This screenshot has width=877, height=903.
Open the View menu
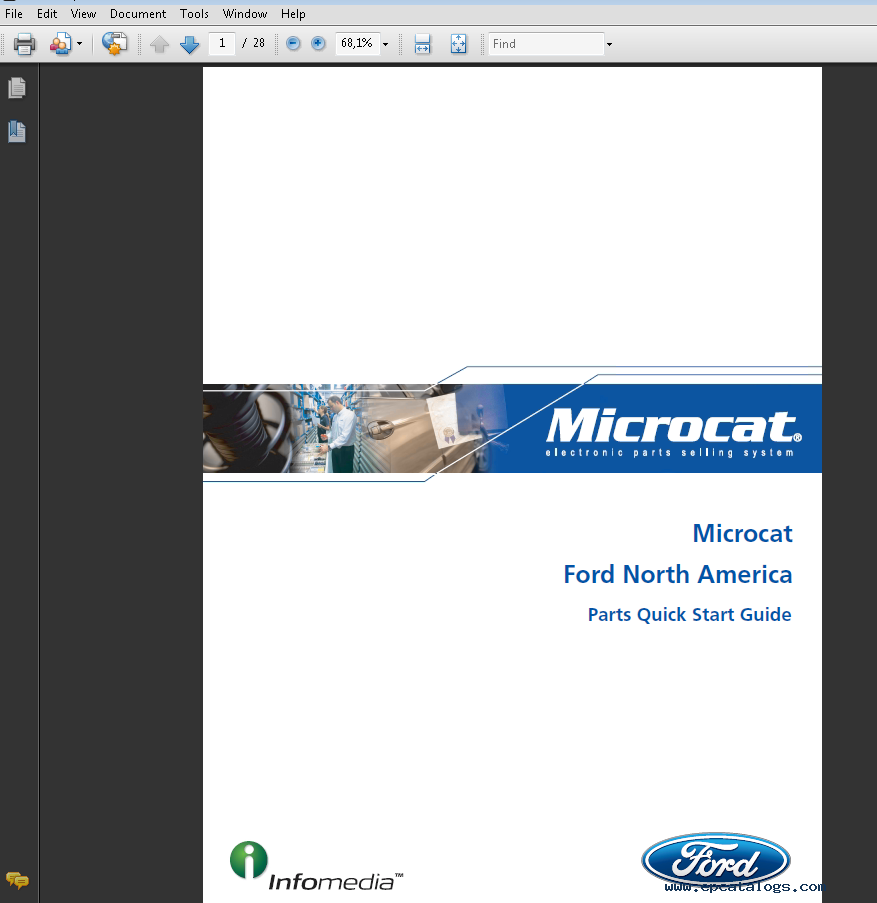coord(83,14)
